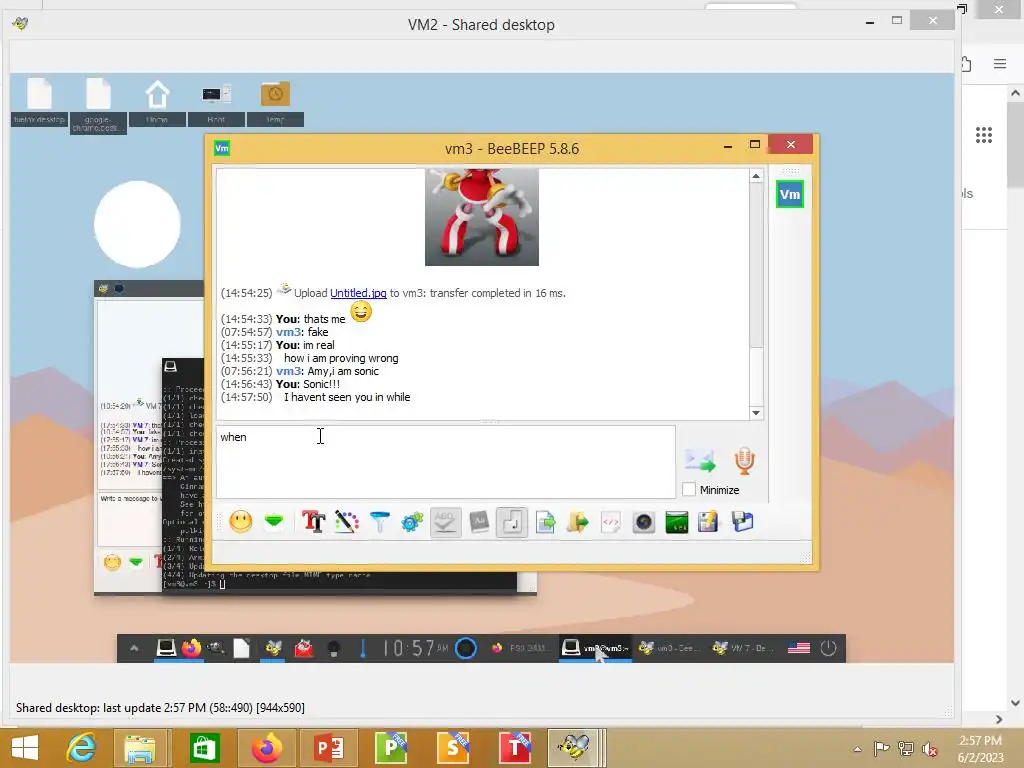Click the blue funnel filter icon

coord(379,522)
